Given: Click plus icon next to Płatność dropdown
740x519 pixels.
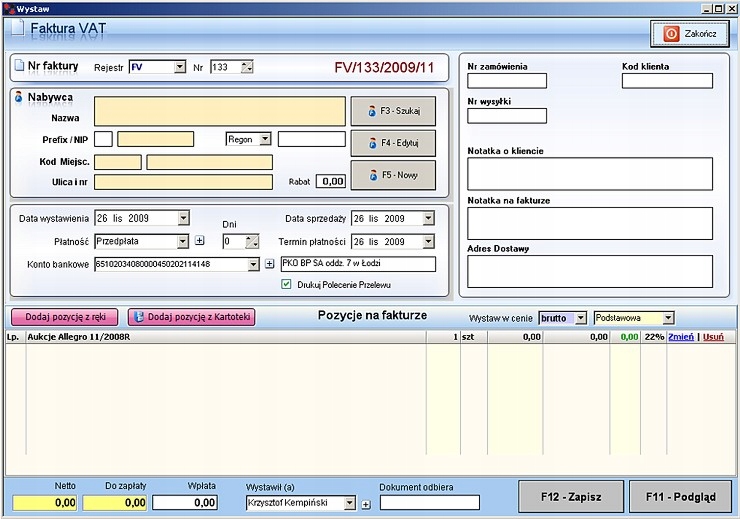Looking at the screenshot, I should pos(199,241).
